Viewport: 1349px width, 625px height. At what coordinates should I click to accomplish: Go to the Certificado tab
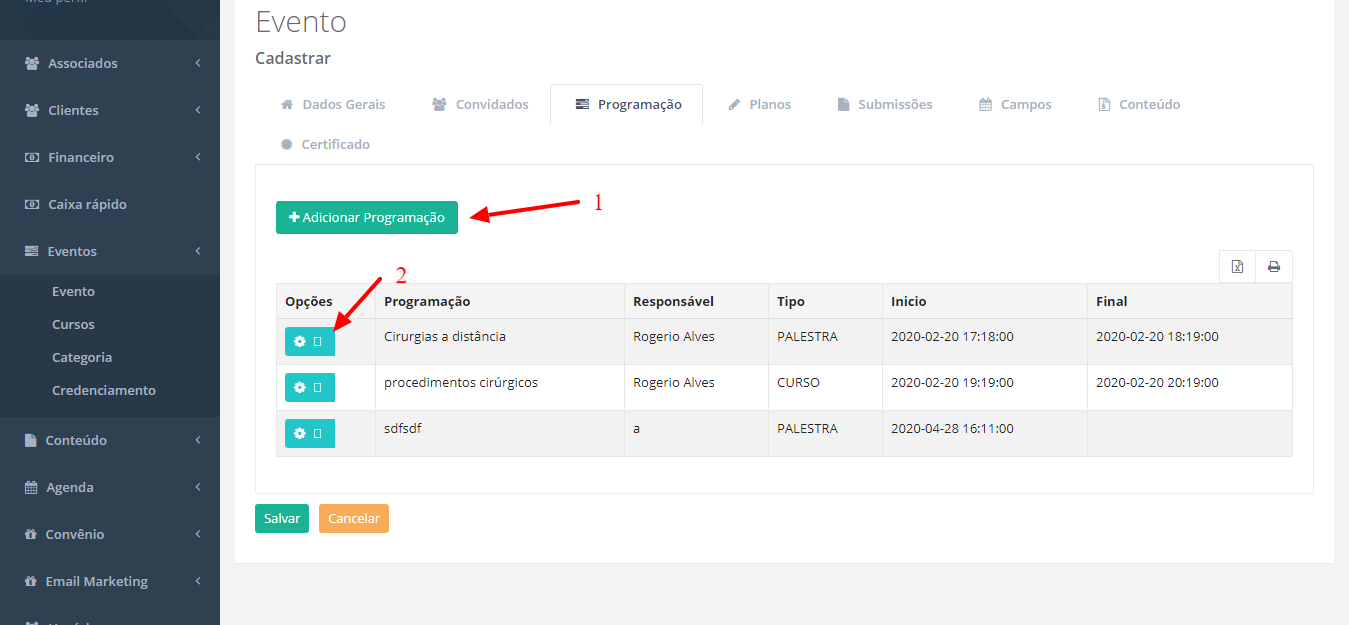point(325,144)
